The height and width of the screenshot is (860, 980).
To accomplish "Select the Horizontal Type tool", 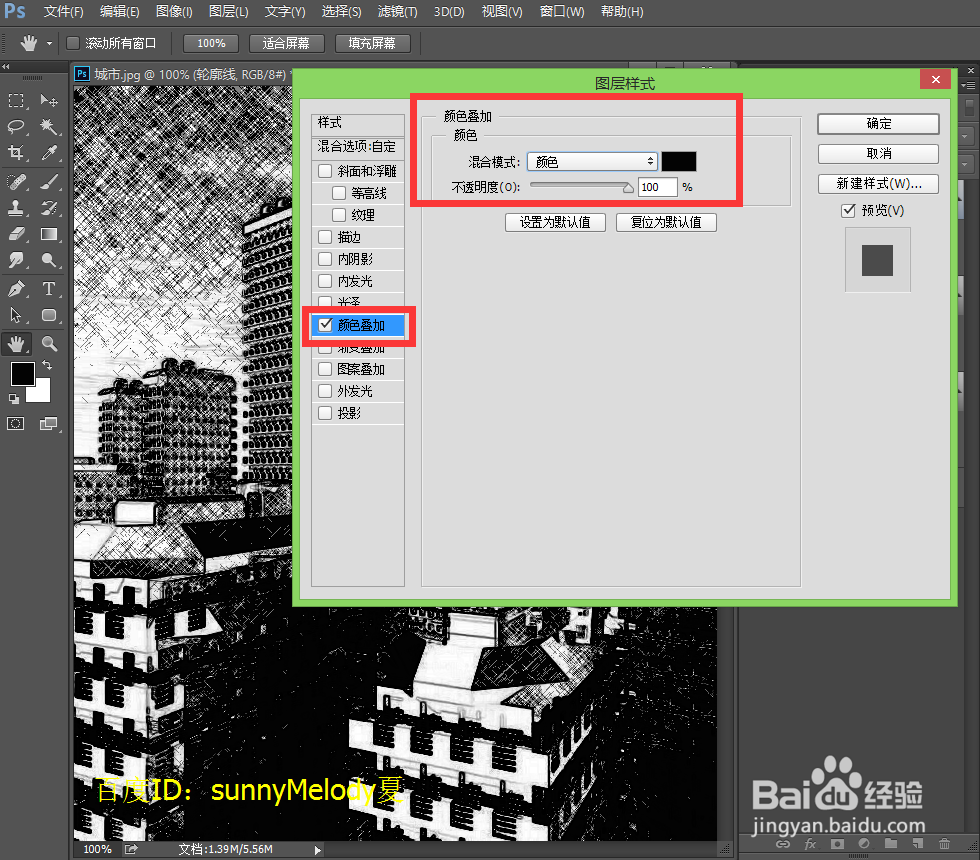I will pyautogui.click(x=49, y=289).
